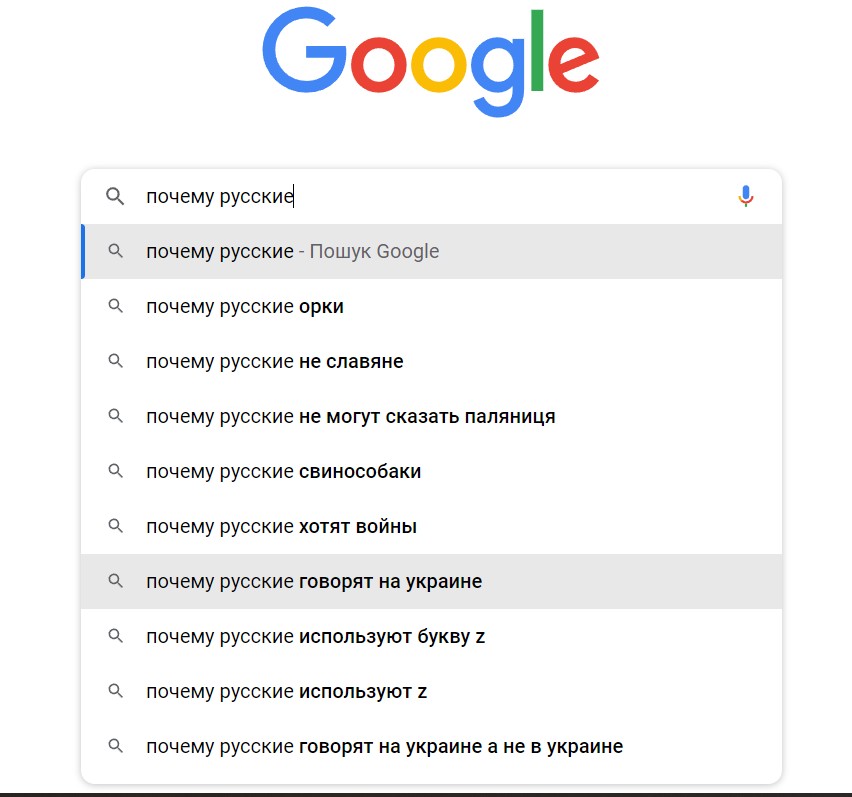
Task: Select 'почему русские хотят войны' suggestion
Action: point(281,527)
